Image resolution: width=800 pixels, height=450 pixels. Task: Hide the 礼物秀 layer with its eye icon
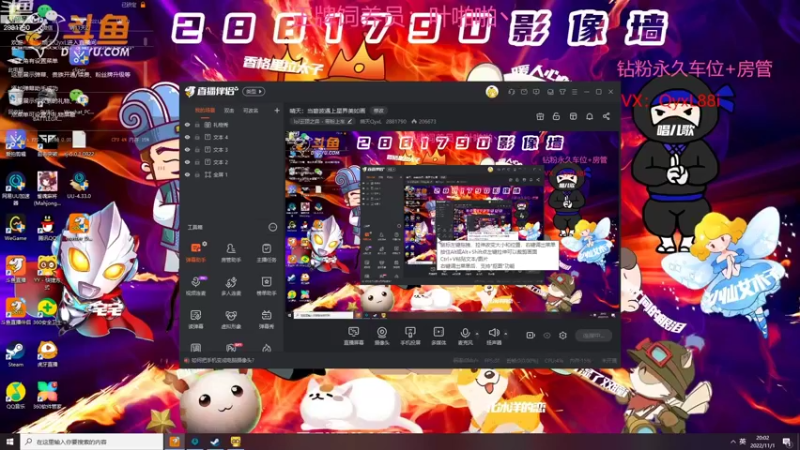click(x=187, y=125)
